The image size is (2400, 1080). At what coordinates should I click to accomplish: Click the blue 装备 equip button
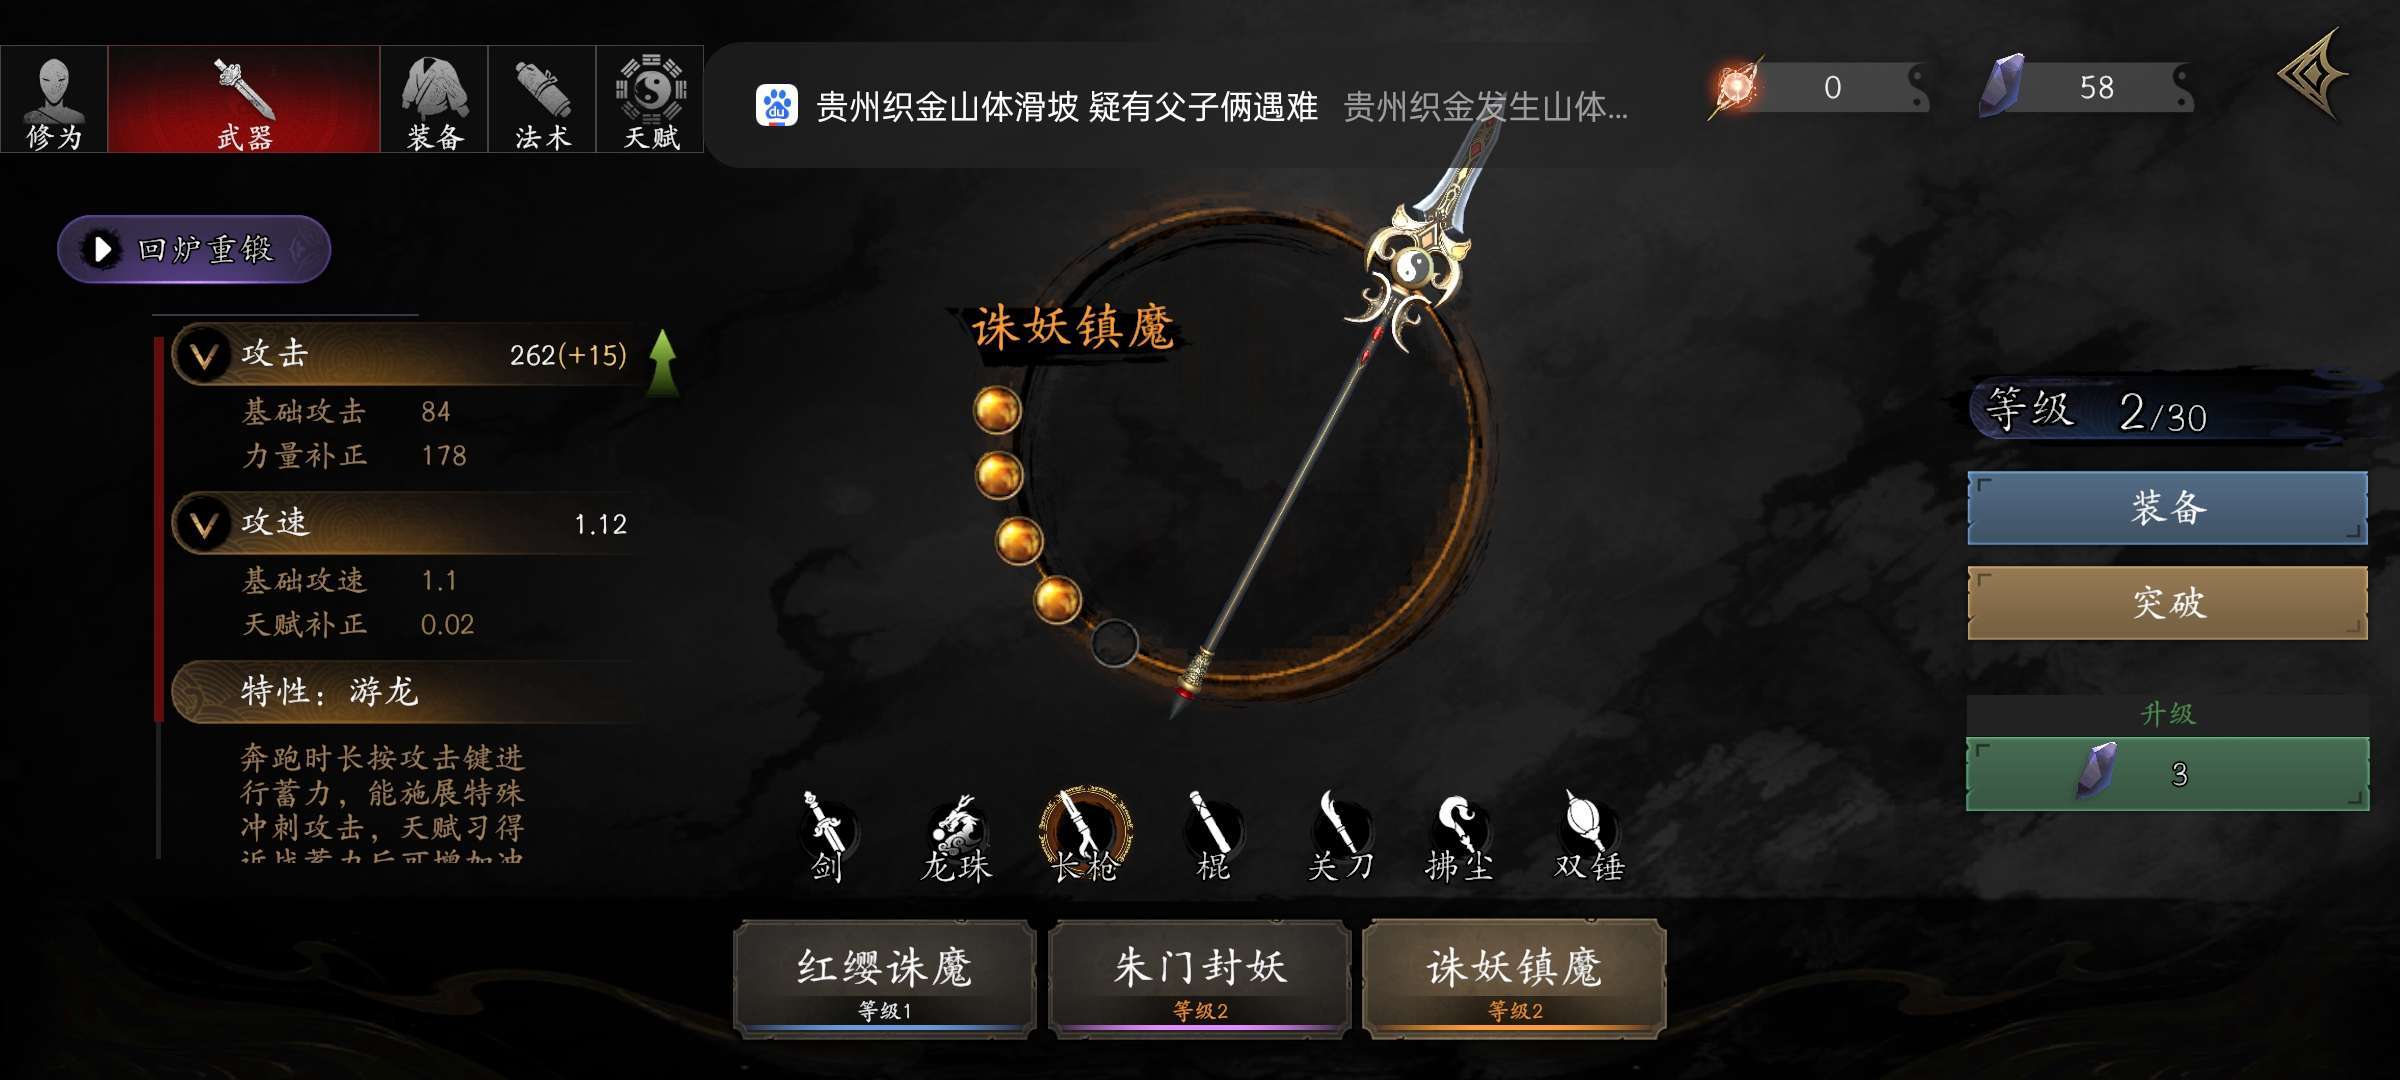(2167, 508)
